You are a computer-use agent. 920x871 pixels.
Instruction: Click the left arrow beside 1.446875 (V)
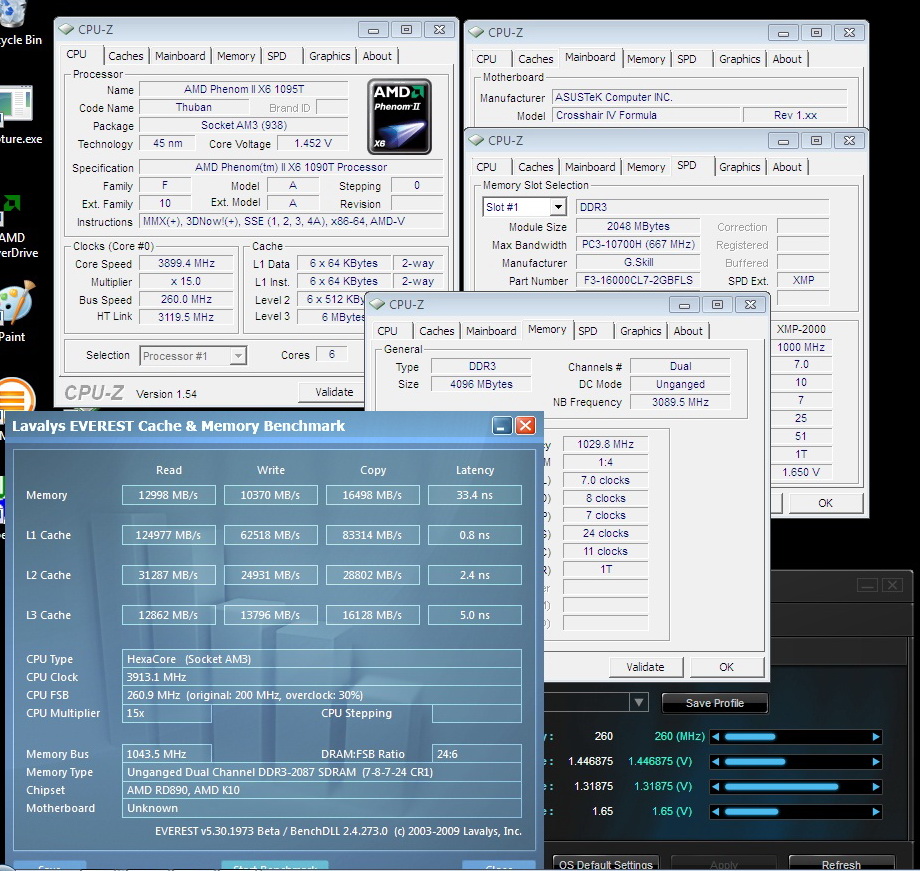715,762
